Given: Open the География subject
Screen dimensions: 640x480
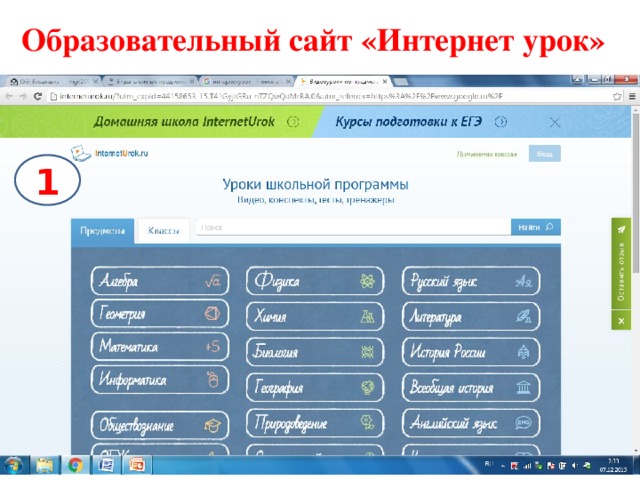Looking at the screenshot, I should (315, 387).
